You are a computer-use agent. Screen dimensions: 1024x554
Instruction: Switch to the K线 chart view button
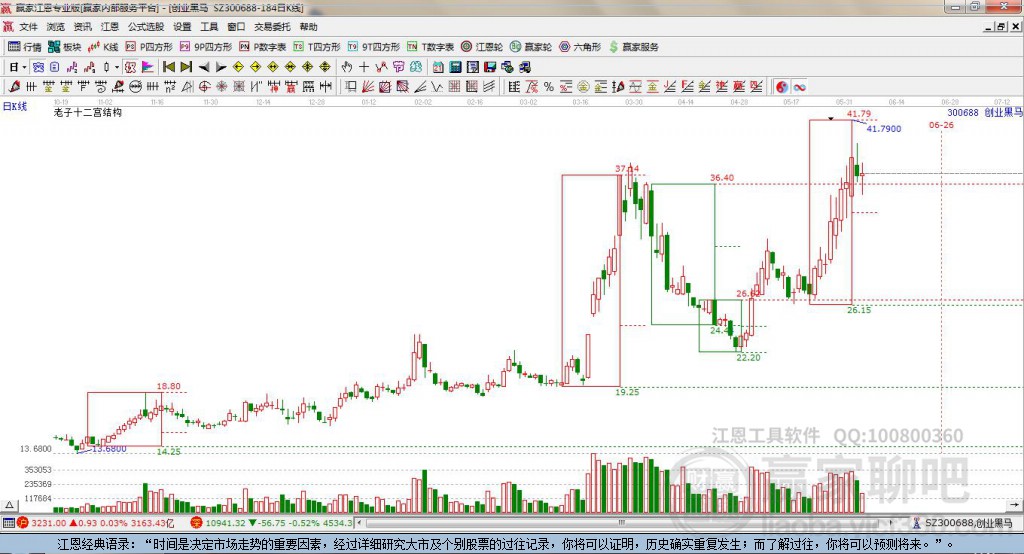click(x=103, y=47)
